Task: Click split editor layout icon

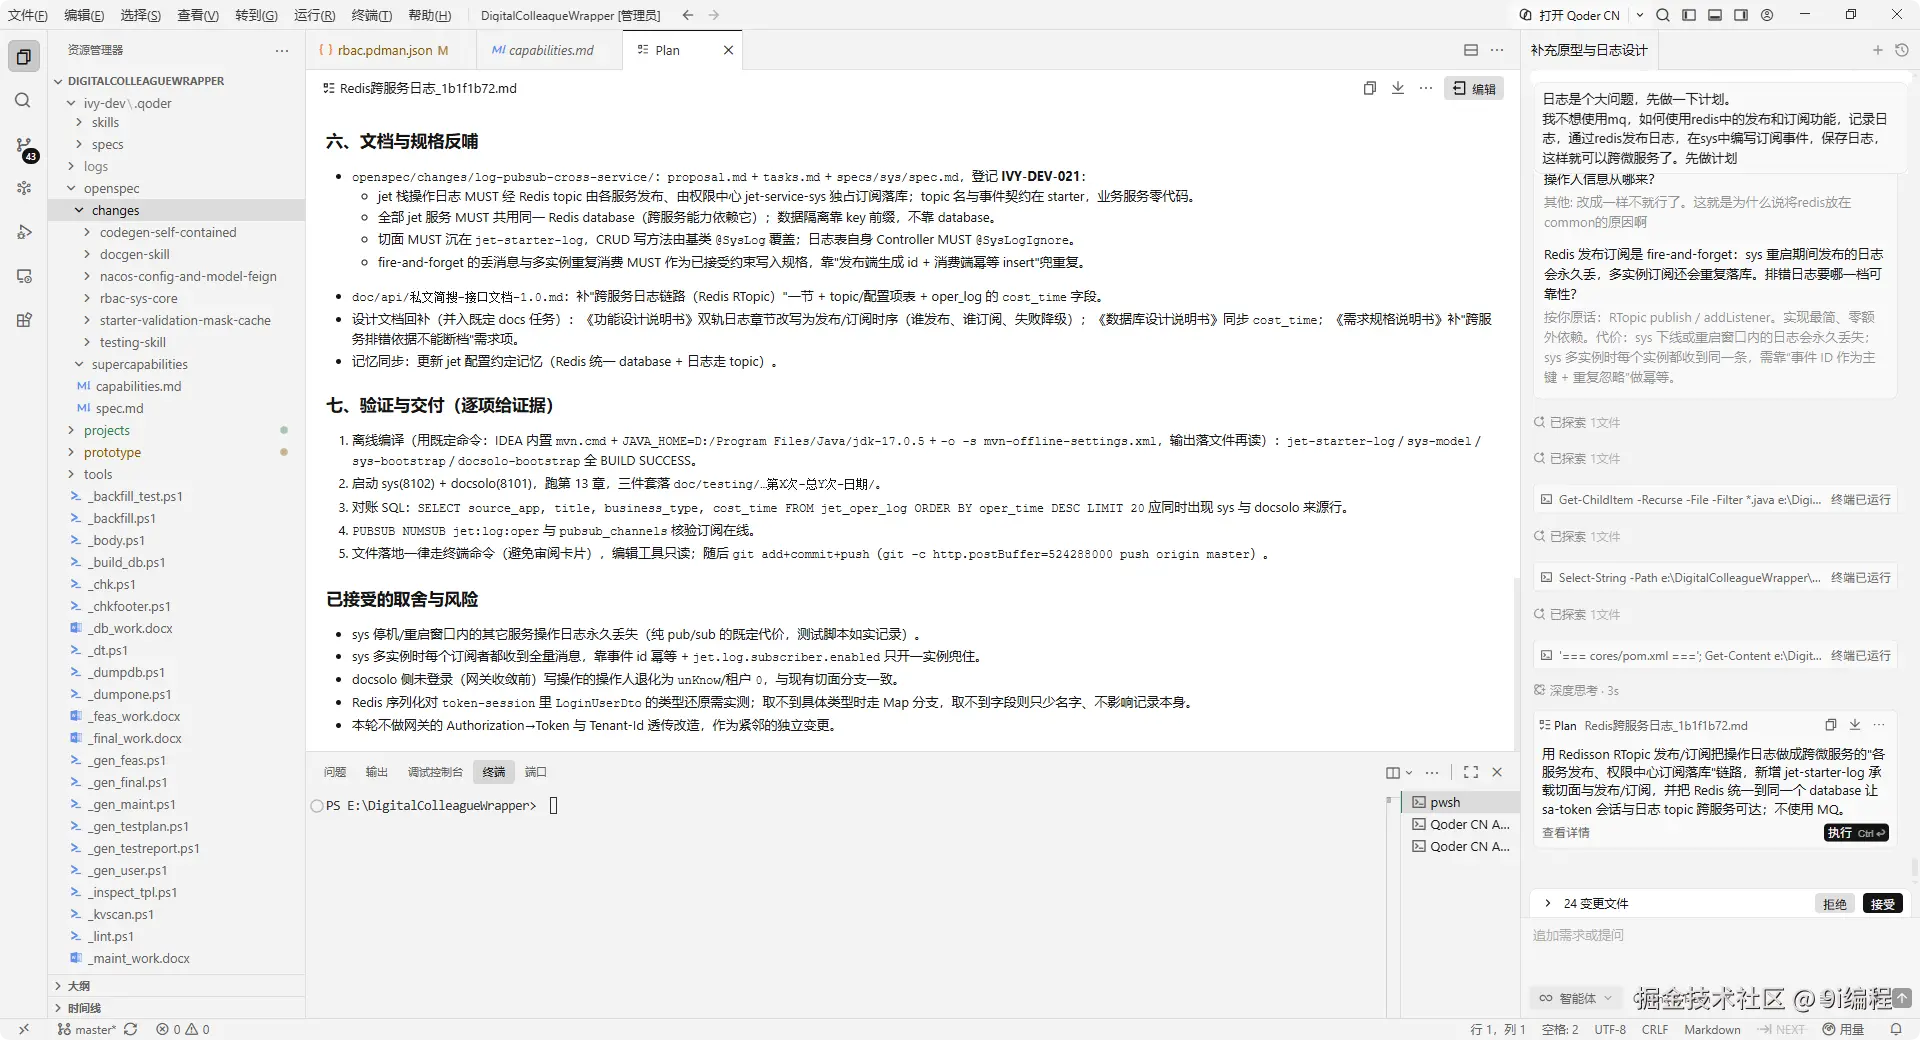Action: coord(1471,50)
